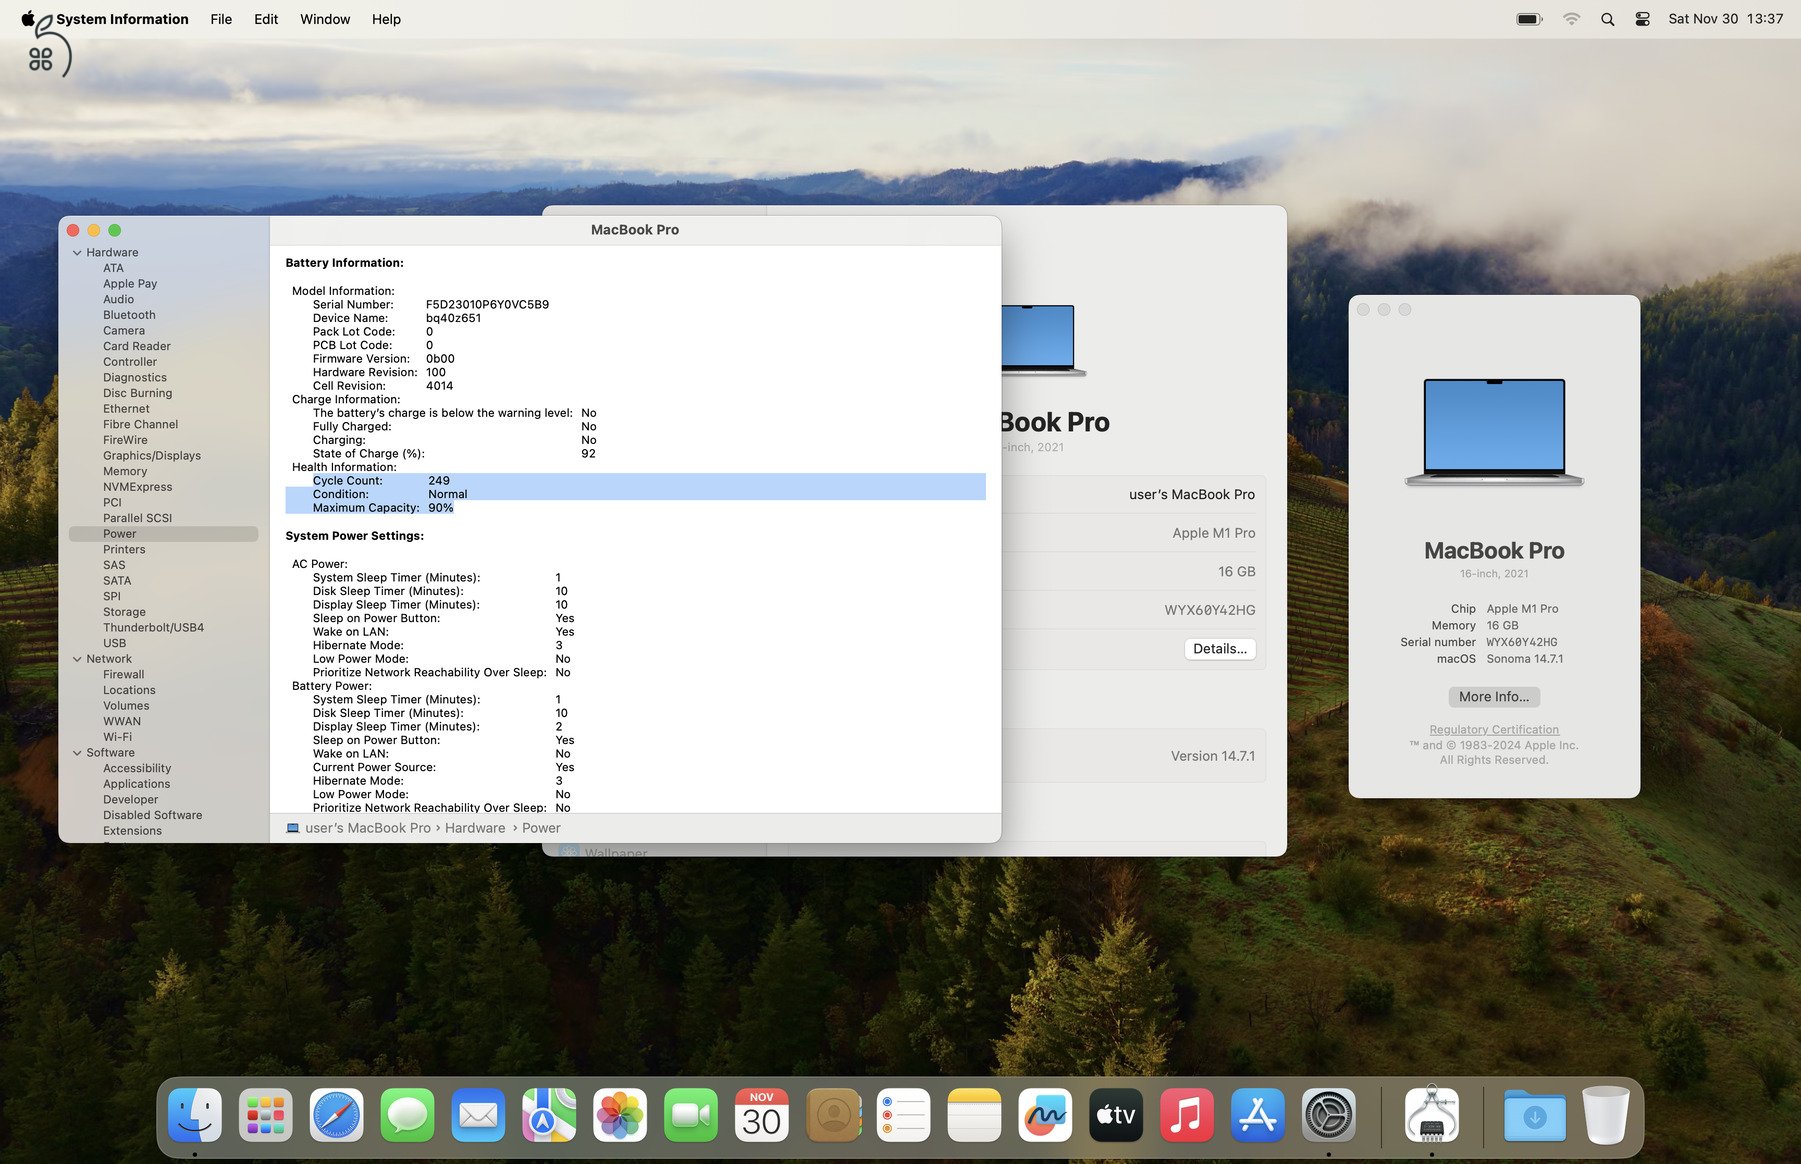Select Graphics/Displays in sidebar
This screenshot has width=1801, height=1164.
[152, 456]
